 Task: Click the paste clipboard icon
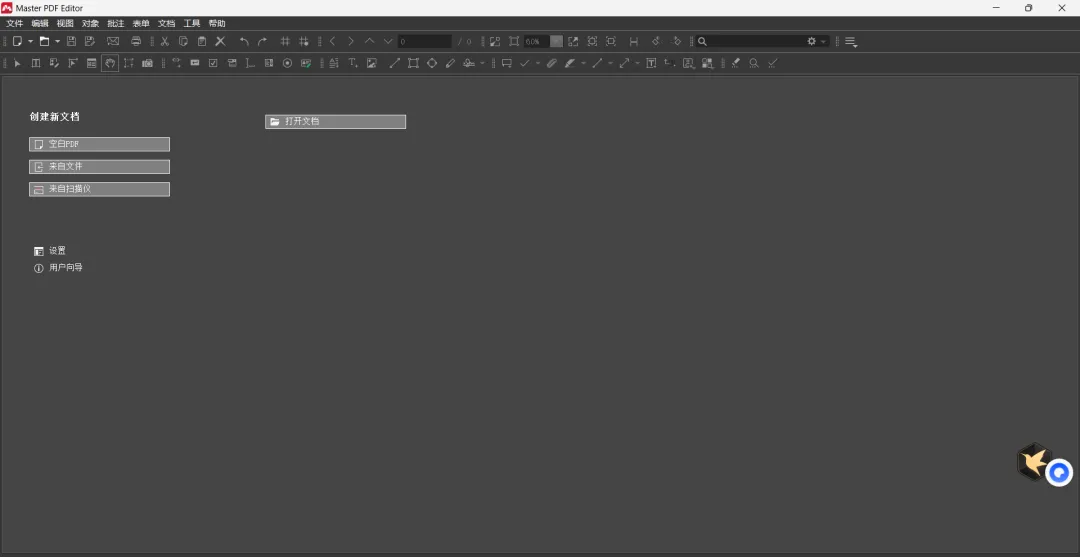pos(202,41)
